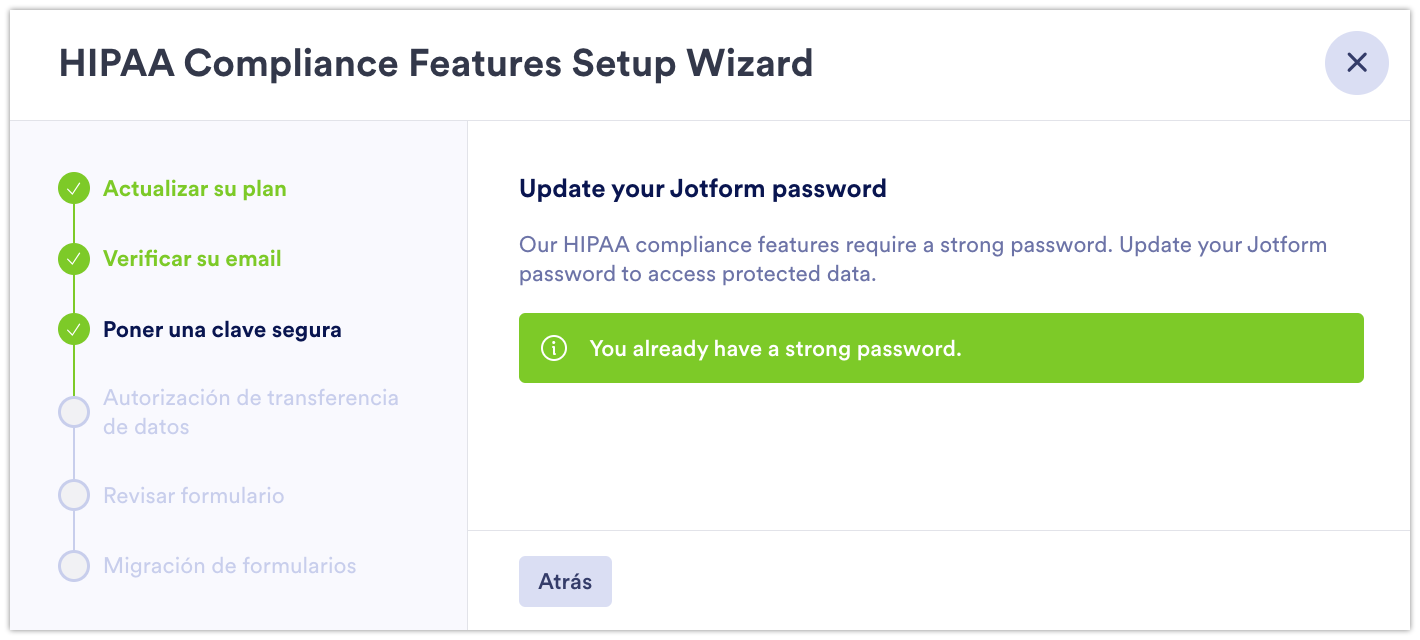Click the checkmark beside Poner una clave segura

tap(74, 329)
